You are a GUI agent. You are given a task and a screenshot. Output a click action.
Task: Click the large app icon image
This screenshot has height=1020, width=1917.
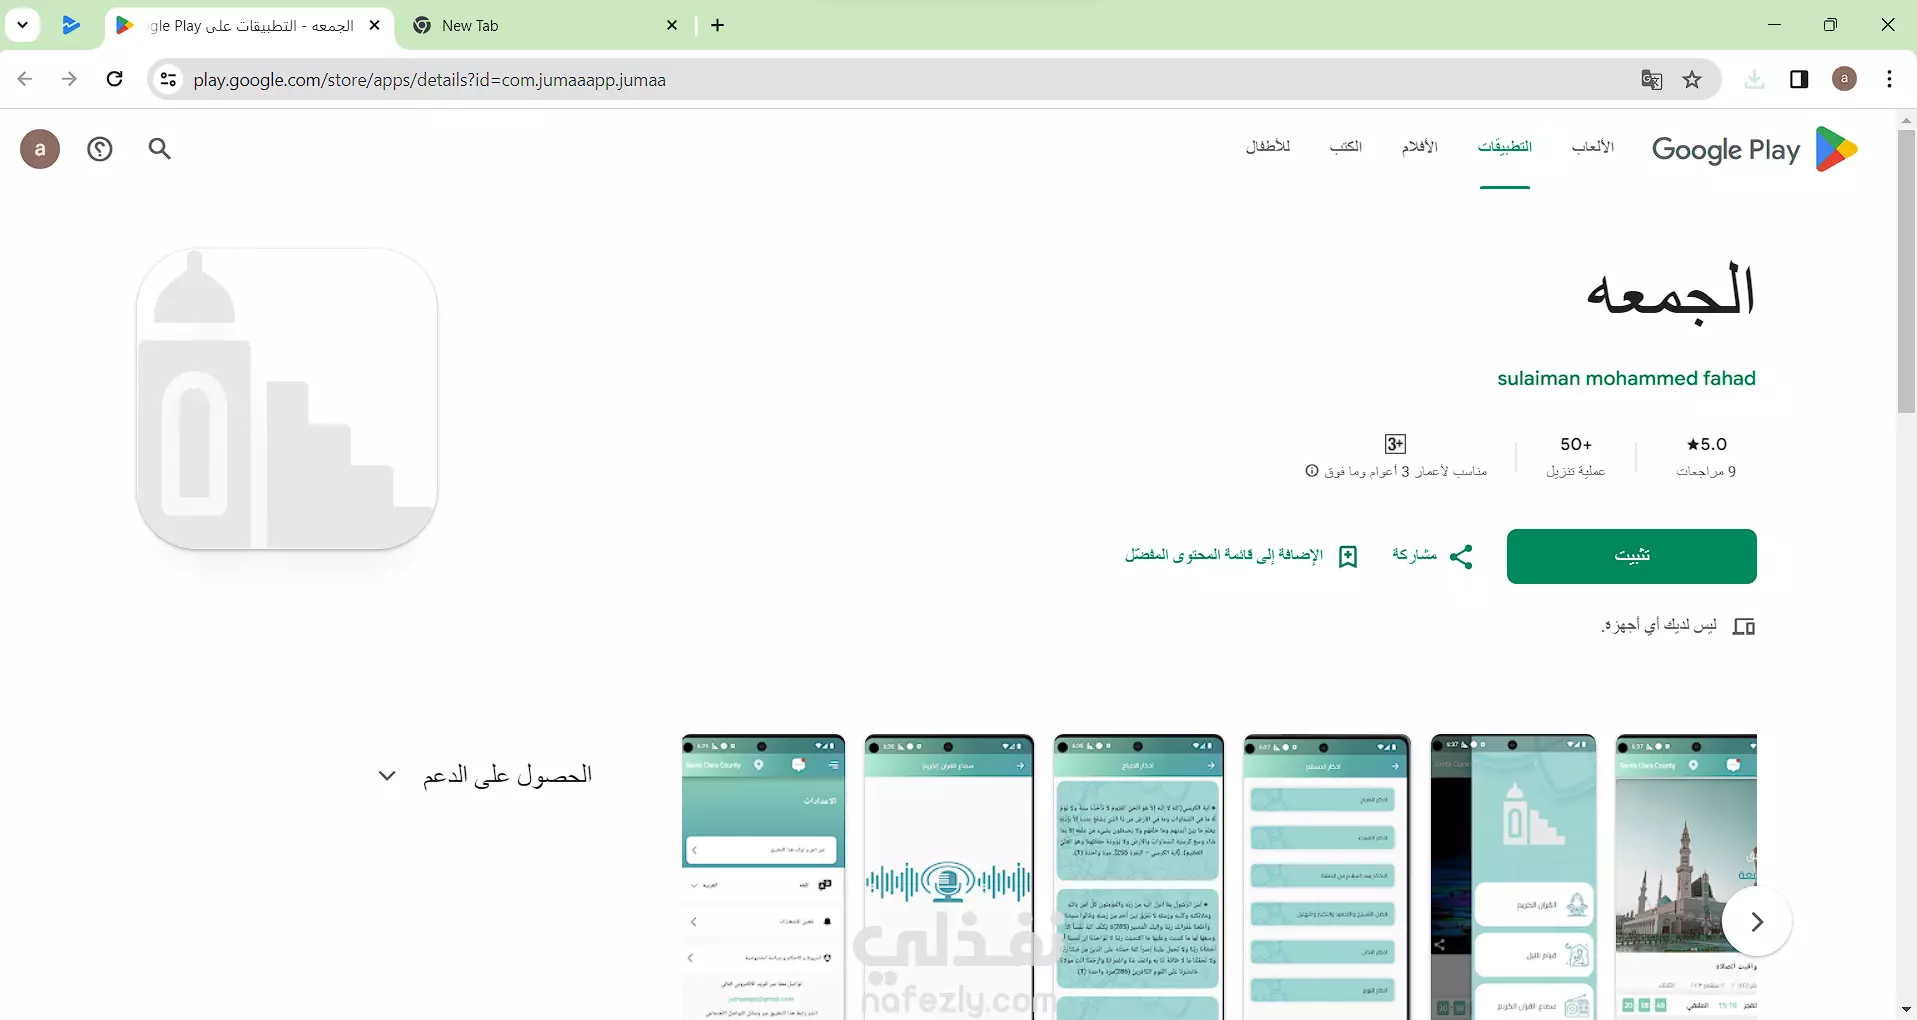pos(287,399)
